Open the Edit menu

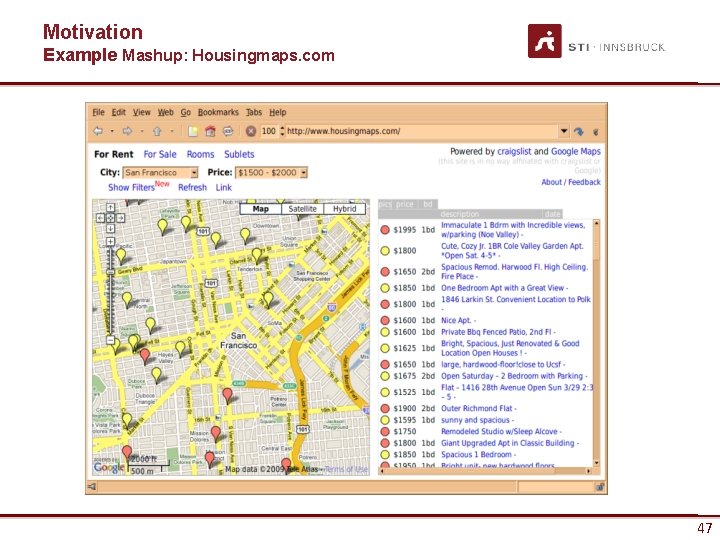(118, 112)
